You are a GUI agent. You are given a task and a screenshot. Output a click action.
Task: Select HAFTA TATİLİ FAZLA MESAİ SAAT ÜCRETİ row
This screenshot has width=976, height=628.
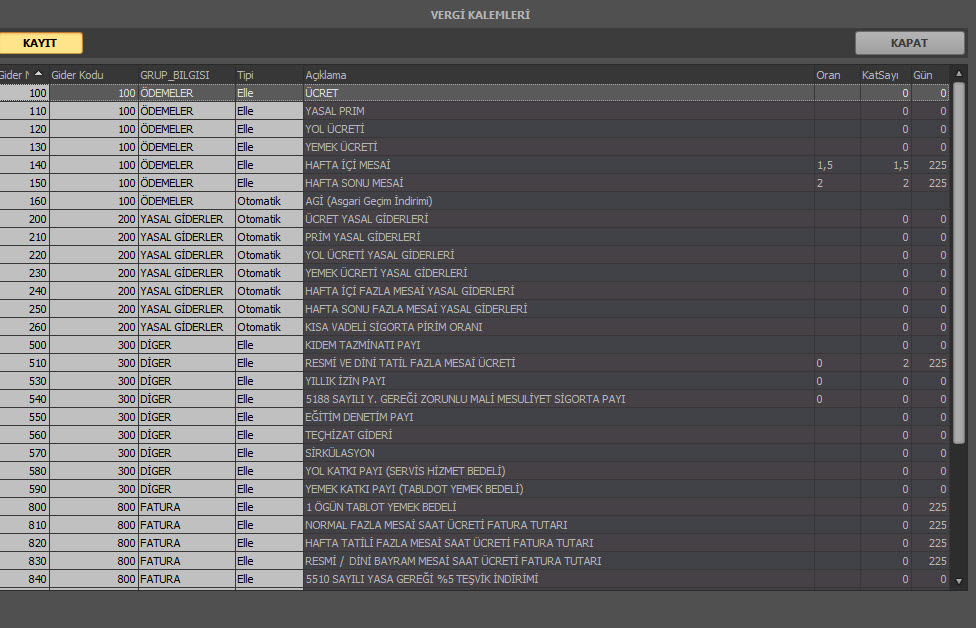click(x=558, y=544)
